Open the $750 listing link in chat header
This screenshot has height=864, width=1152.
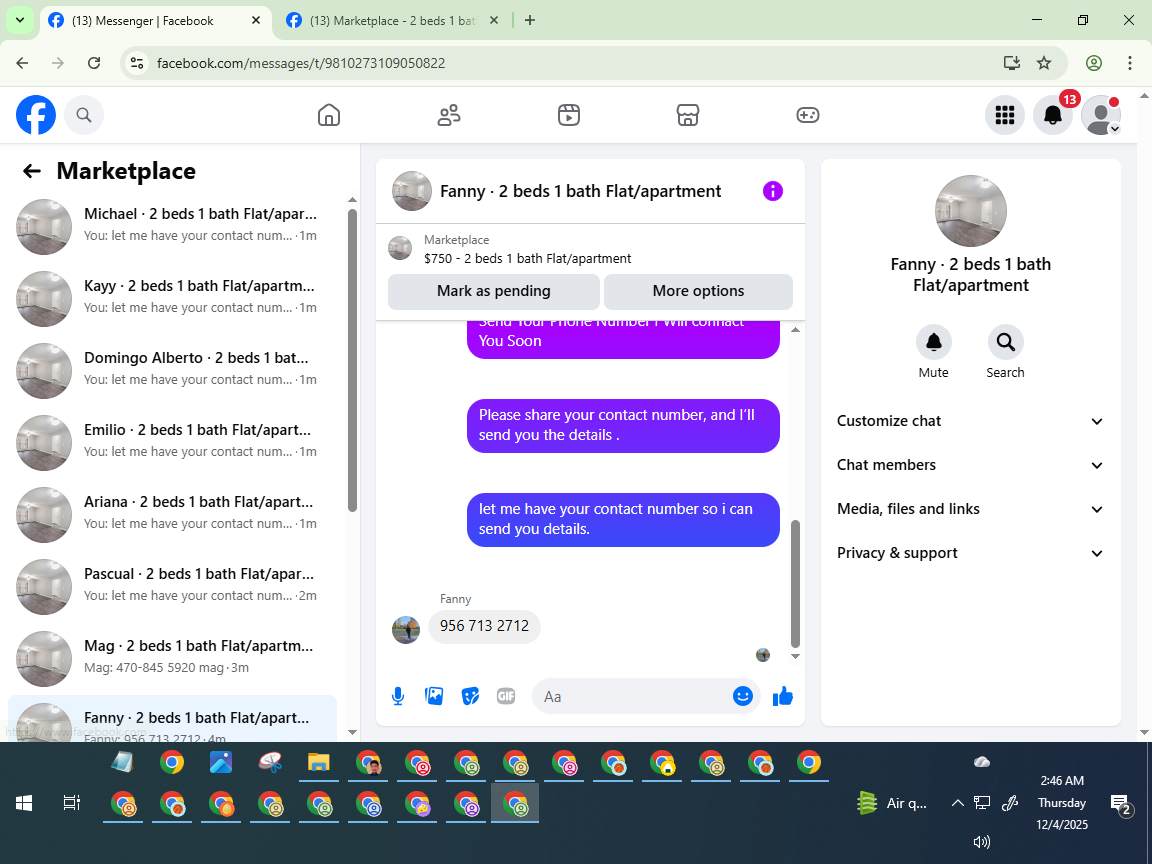528,259
